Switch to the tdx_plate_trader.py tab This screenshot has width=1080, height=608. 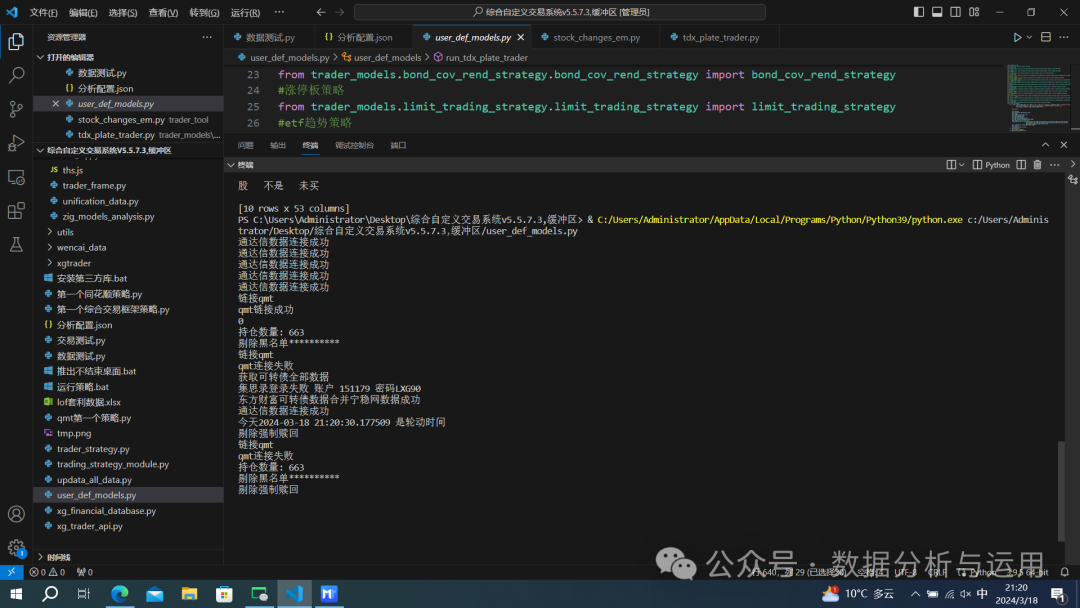coord(720,37)
